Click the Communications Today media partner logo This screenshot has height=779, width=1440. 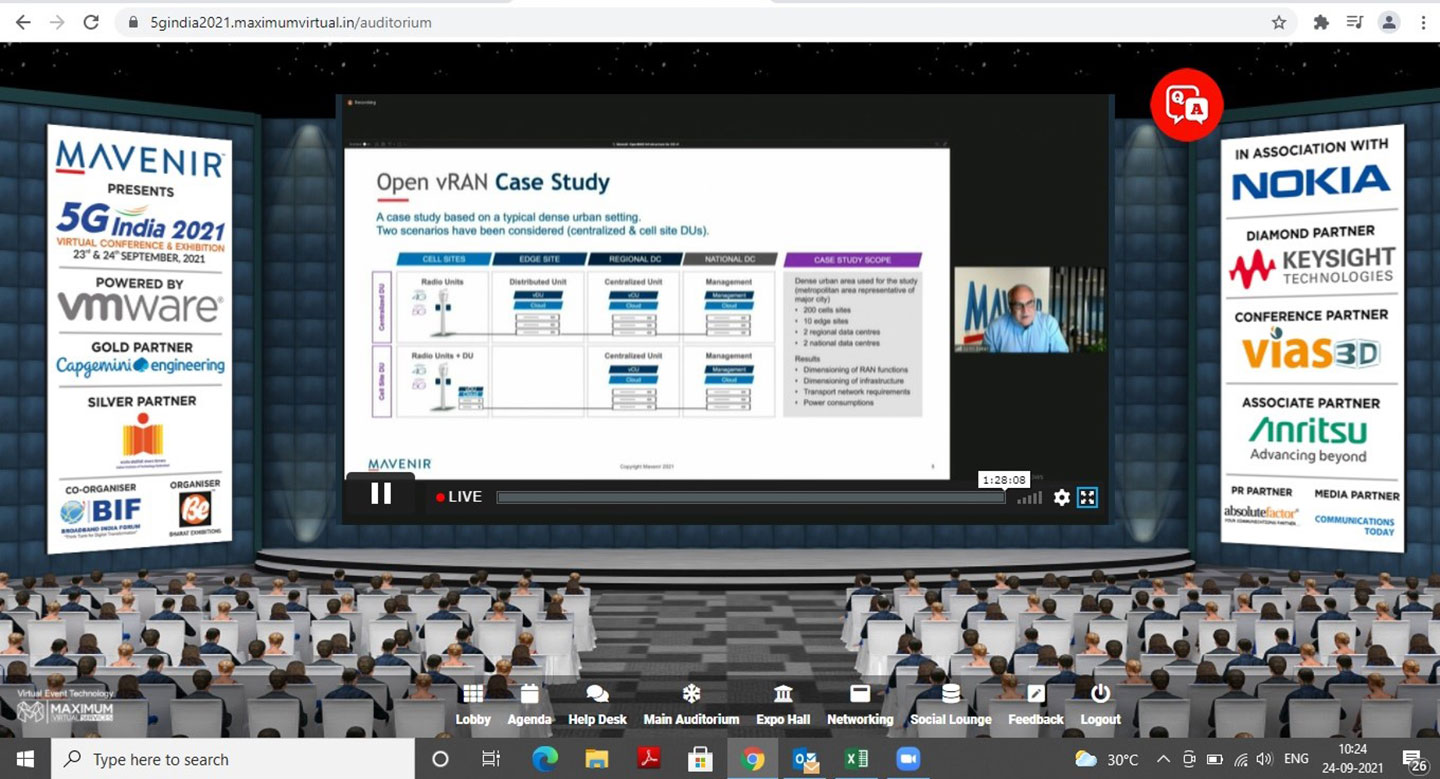pyautogui.click(x=1354, y=526)
